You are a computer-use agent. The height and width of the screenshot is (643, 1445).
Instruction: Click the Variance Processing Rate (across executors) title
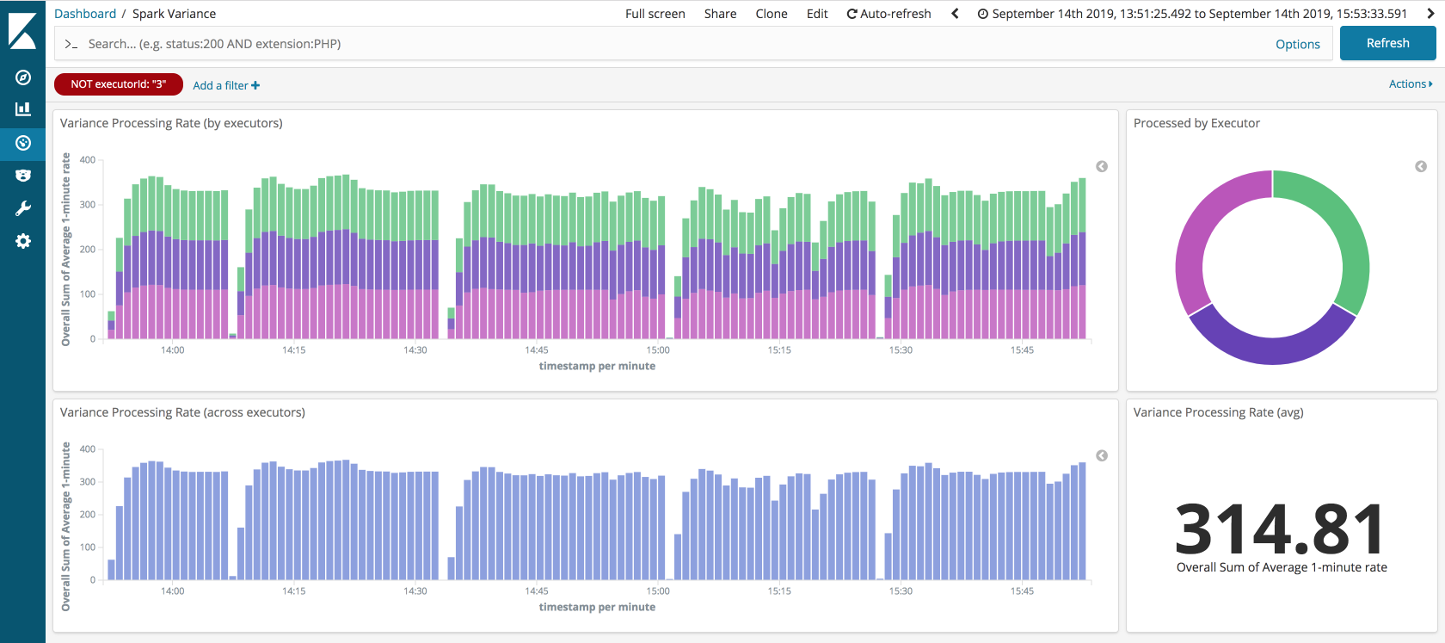(183, 412)
